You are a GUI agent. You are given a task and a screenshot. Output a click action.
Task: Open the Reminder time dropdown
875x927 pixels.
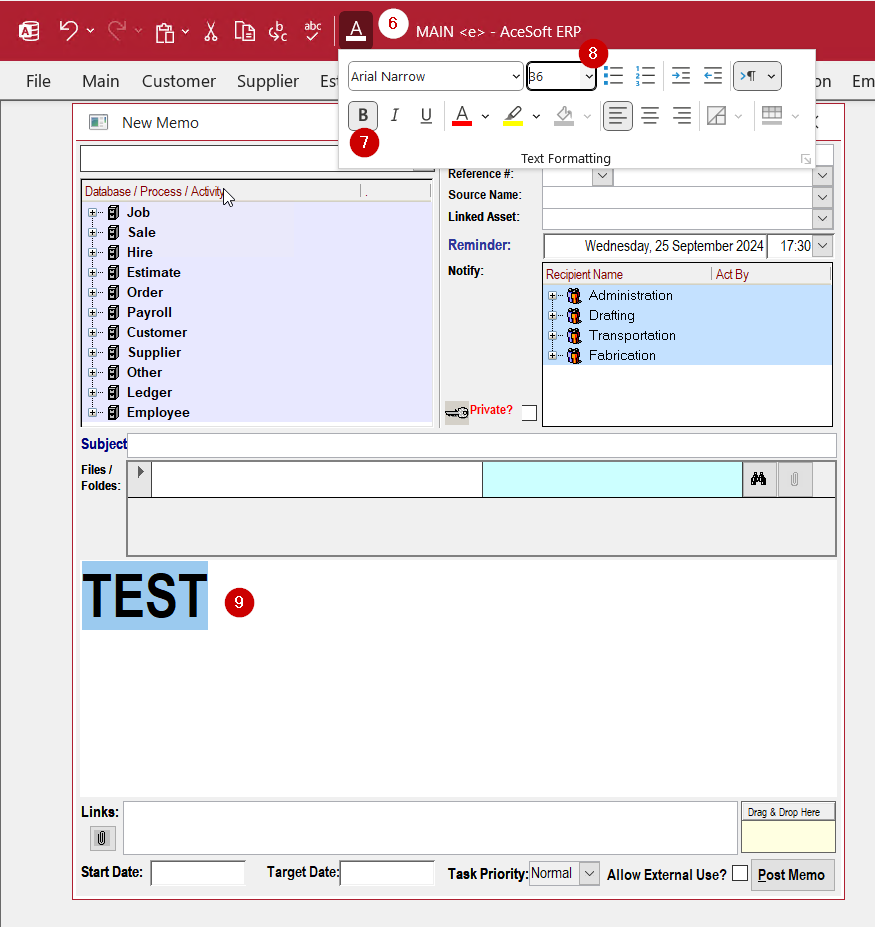pyautogui.click(x=822, y=245)
